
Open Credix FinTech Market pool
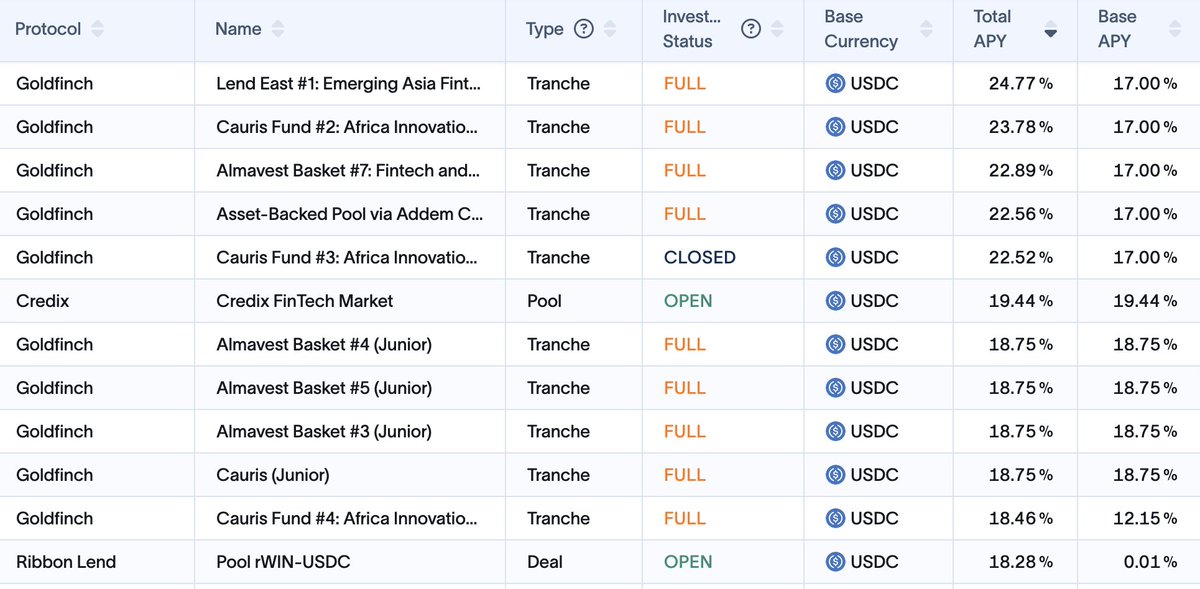pyautogui.click(x=305, y=301)
